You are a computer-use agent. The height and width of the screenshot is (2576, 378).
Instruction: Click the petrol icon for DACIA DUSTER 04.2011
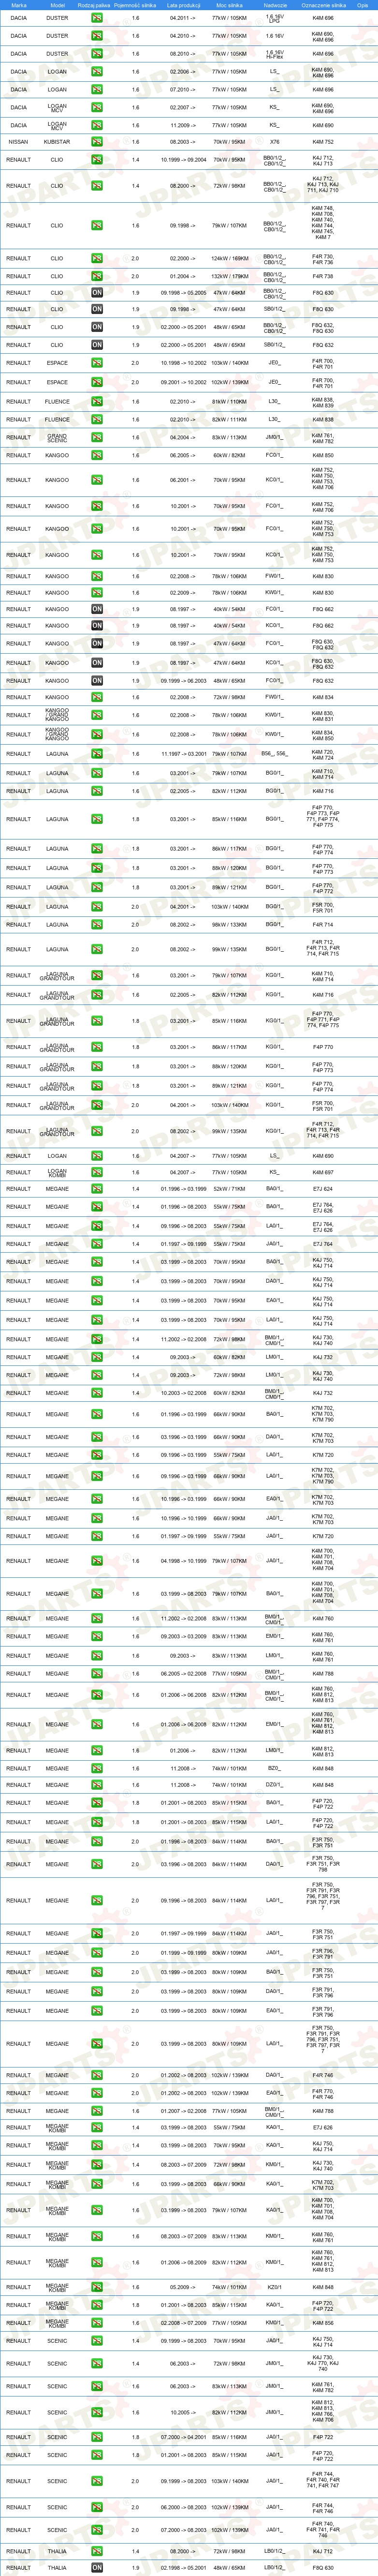[97, 18]
